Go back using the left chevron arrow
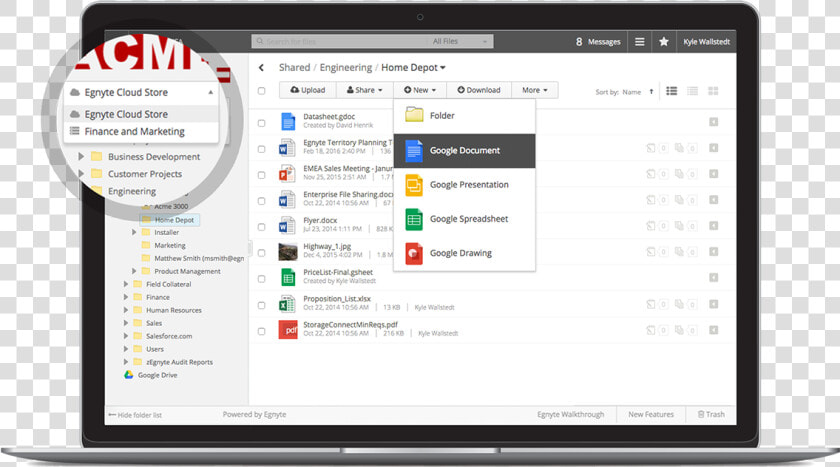This screenshot has height=467, width=840. pyautogui.click(x=261, y=67)
